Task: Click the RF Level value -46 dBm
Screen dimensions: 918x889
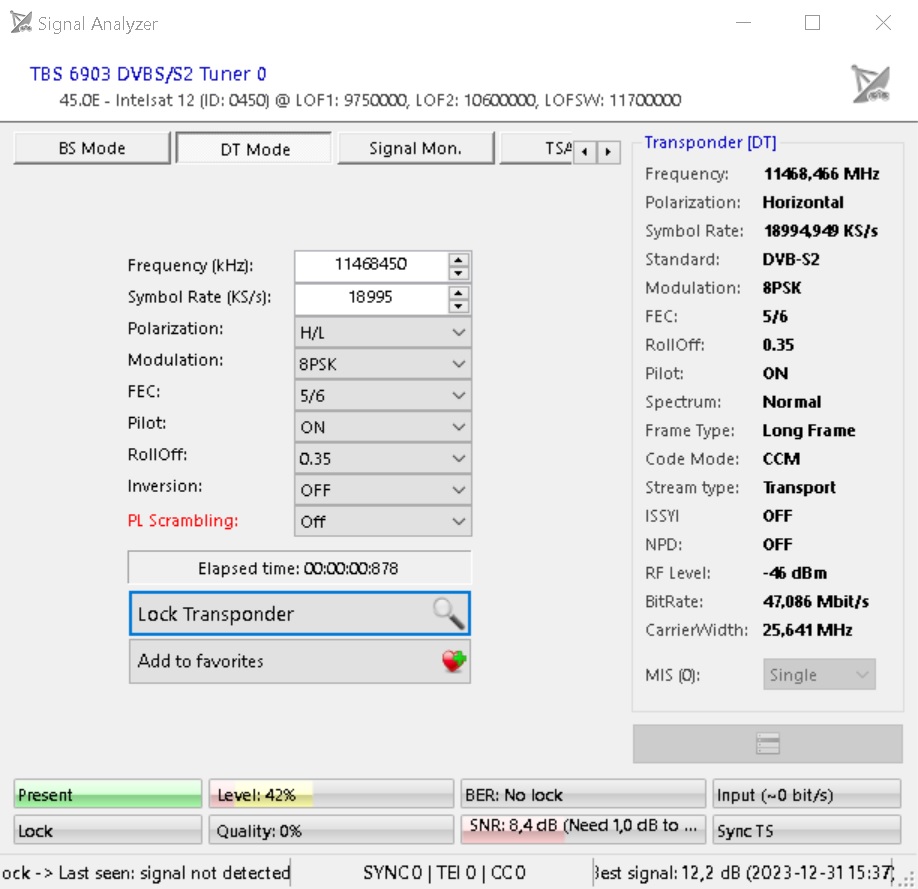Action: click(794, 573)
